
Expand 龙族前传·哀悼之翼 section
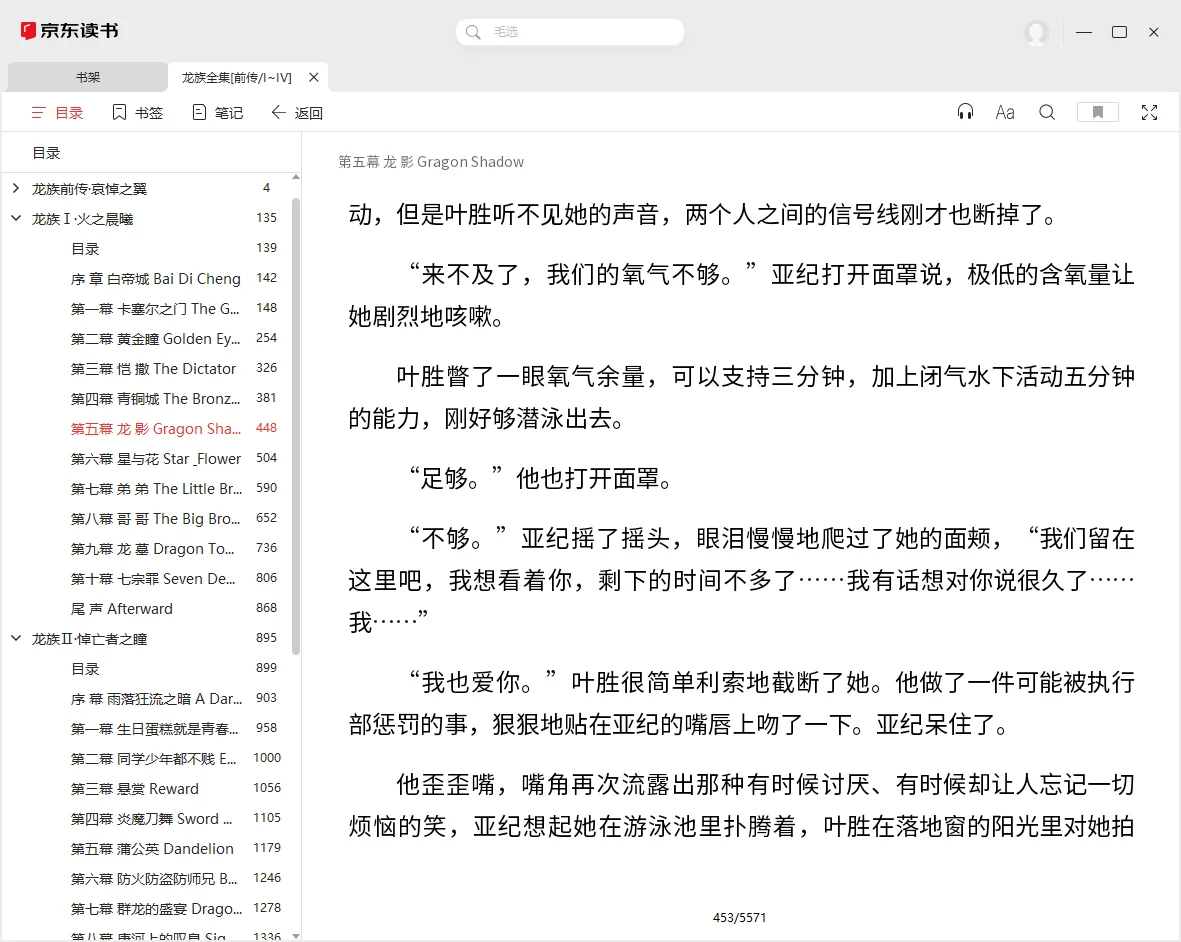click(16, 188)
